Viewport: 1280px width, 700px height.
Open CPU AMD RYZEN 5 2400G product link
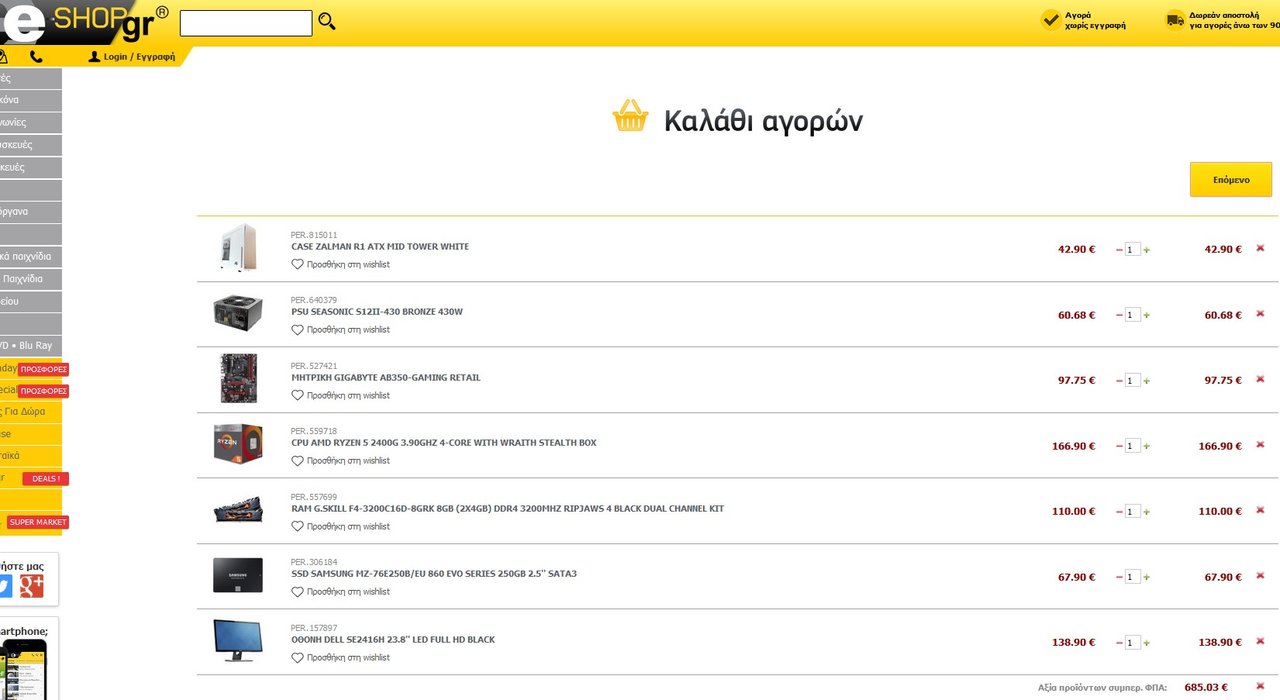point(444,443)
